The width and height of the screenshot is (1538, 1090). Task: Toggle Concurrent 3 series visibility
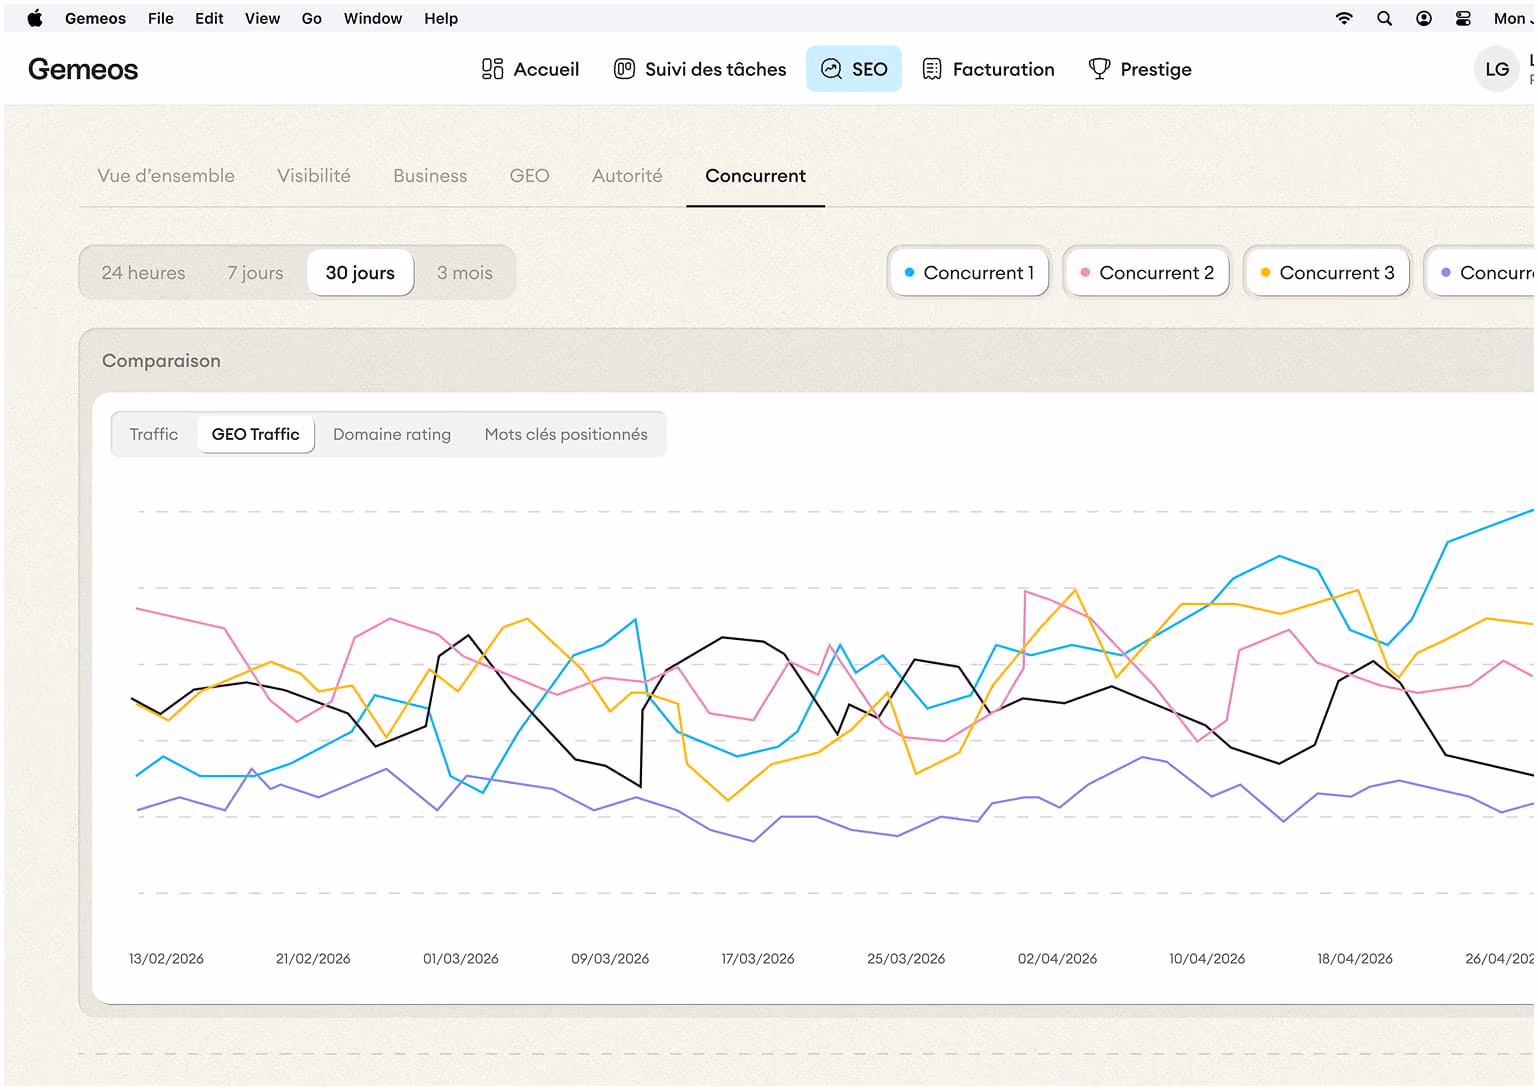coord(1327,272)
